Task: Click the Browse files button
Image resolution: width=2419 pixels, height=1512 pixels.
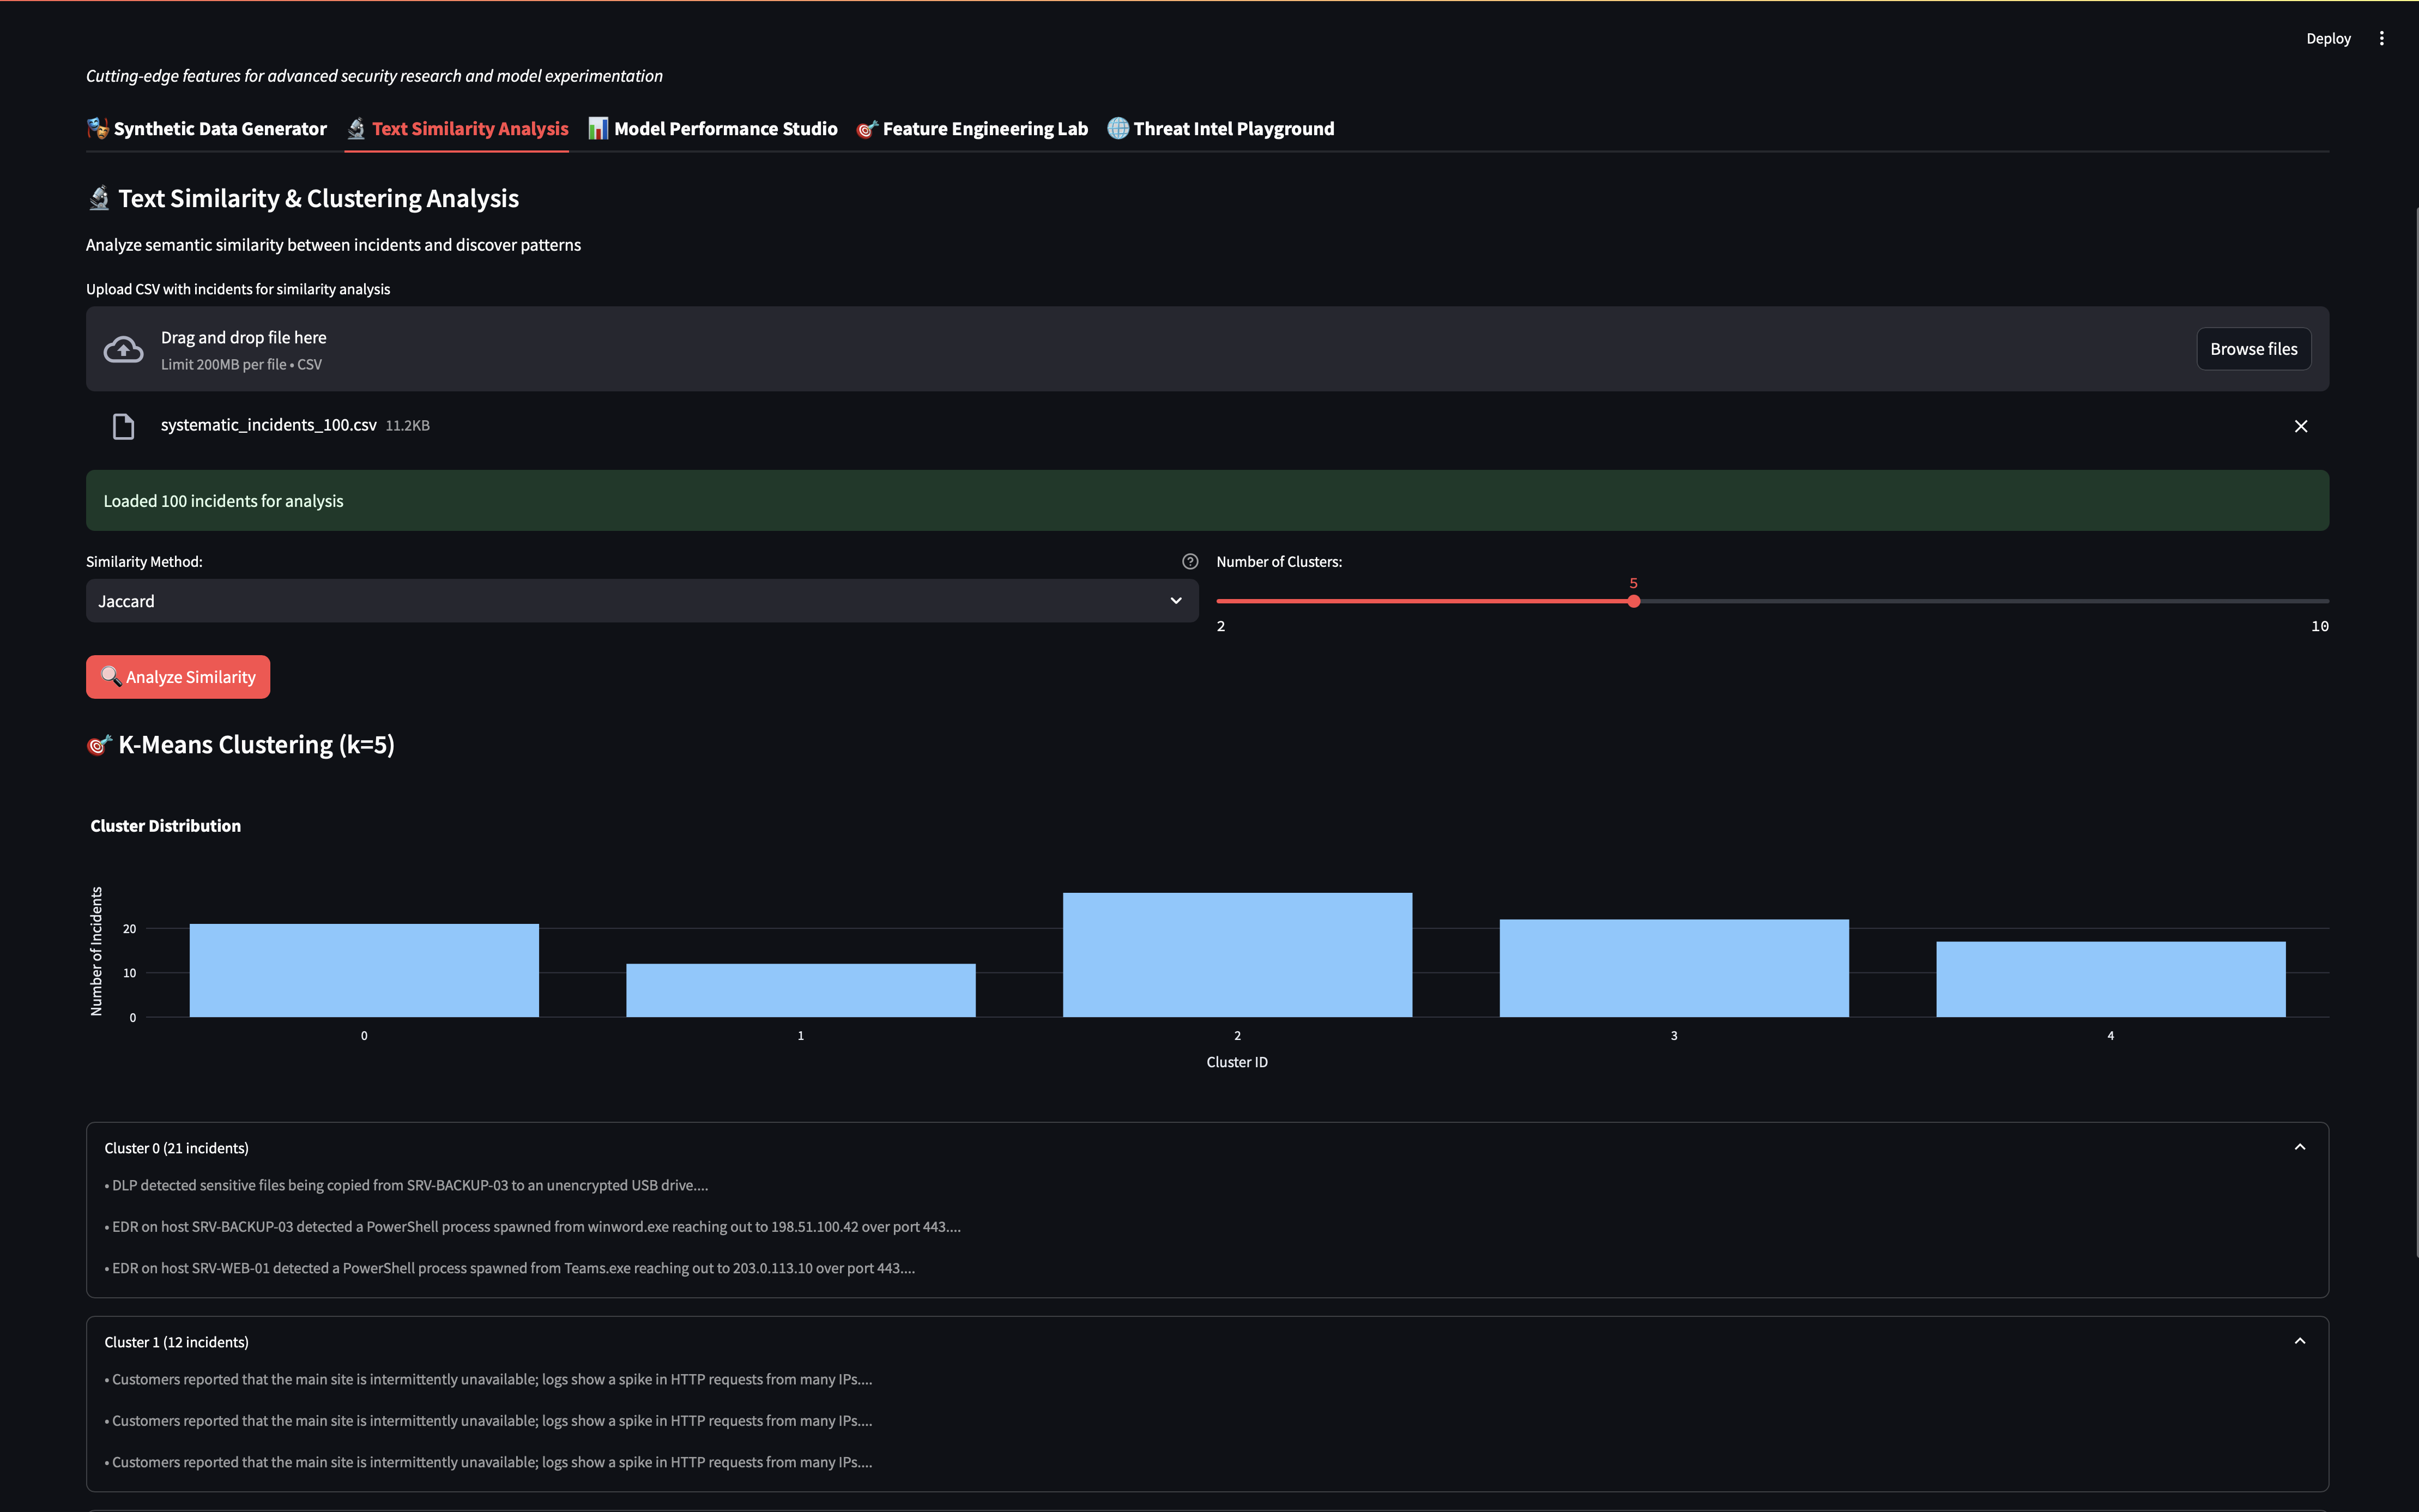Action: pyautogui.click(x=2253, y=348)
